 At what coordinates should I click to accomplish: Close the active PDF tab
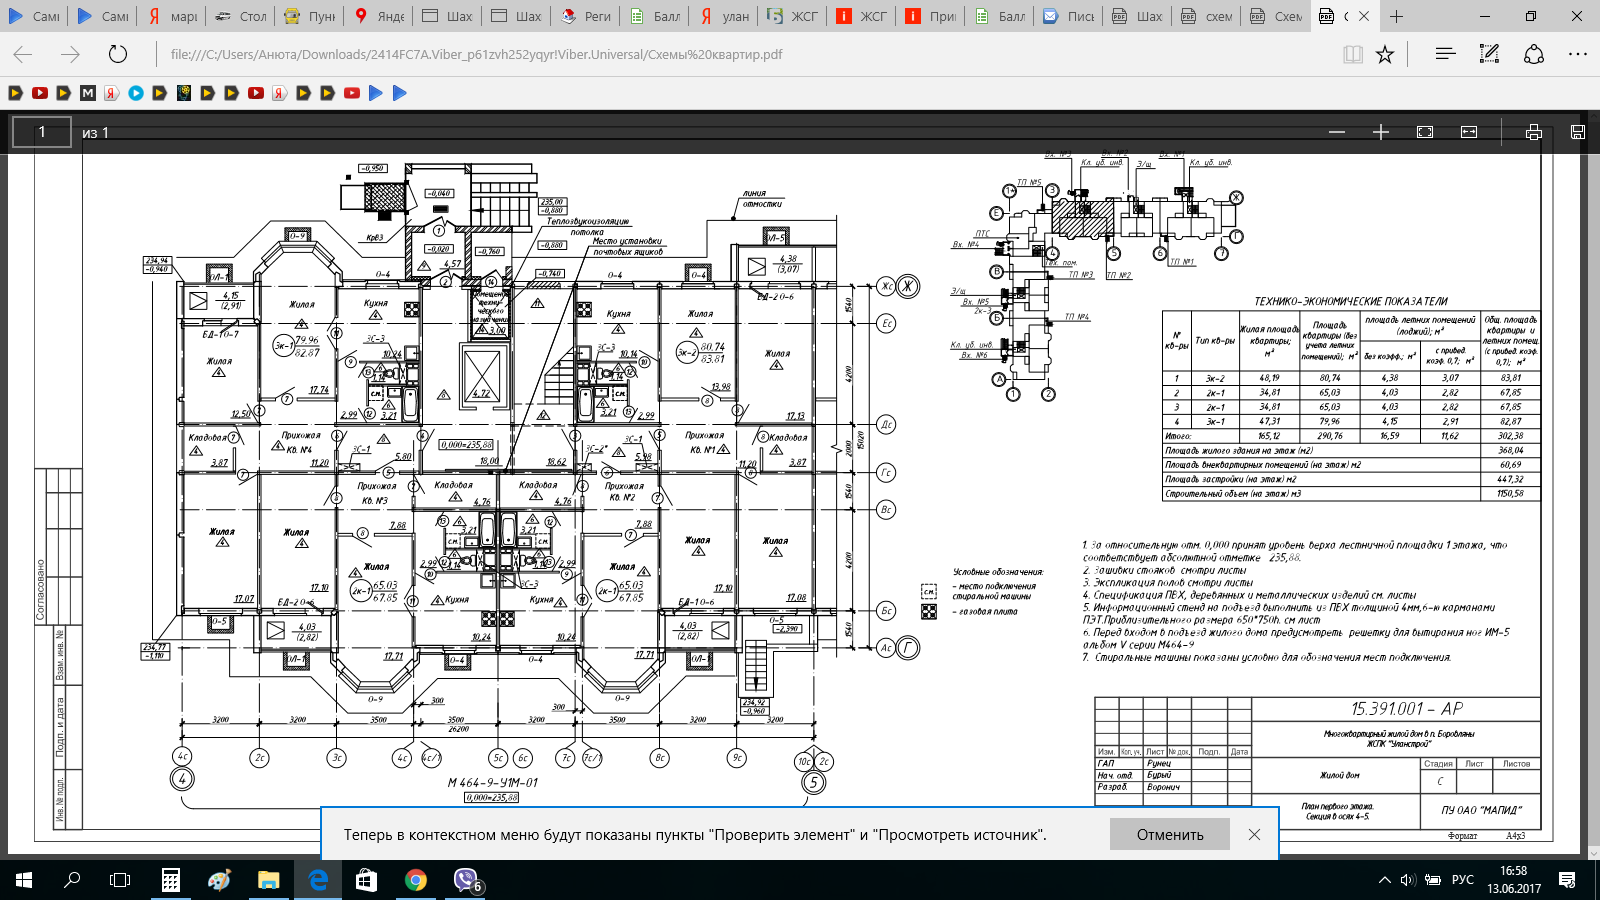(x=1363, y=16)
